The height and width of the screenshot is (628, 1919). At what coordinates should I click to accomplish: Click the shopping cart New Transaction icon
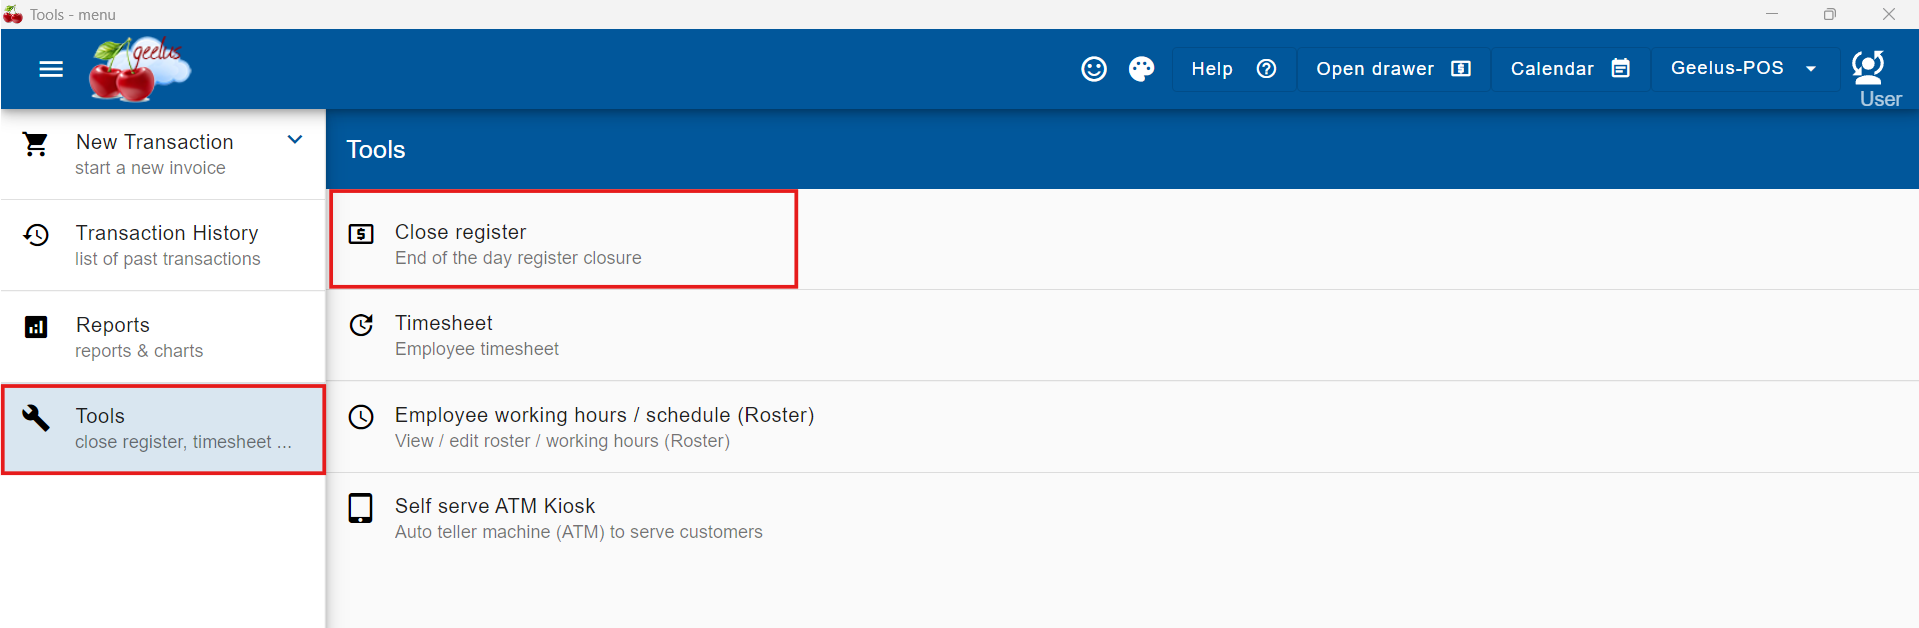[36, 145]
